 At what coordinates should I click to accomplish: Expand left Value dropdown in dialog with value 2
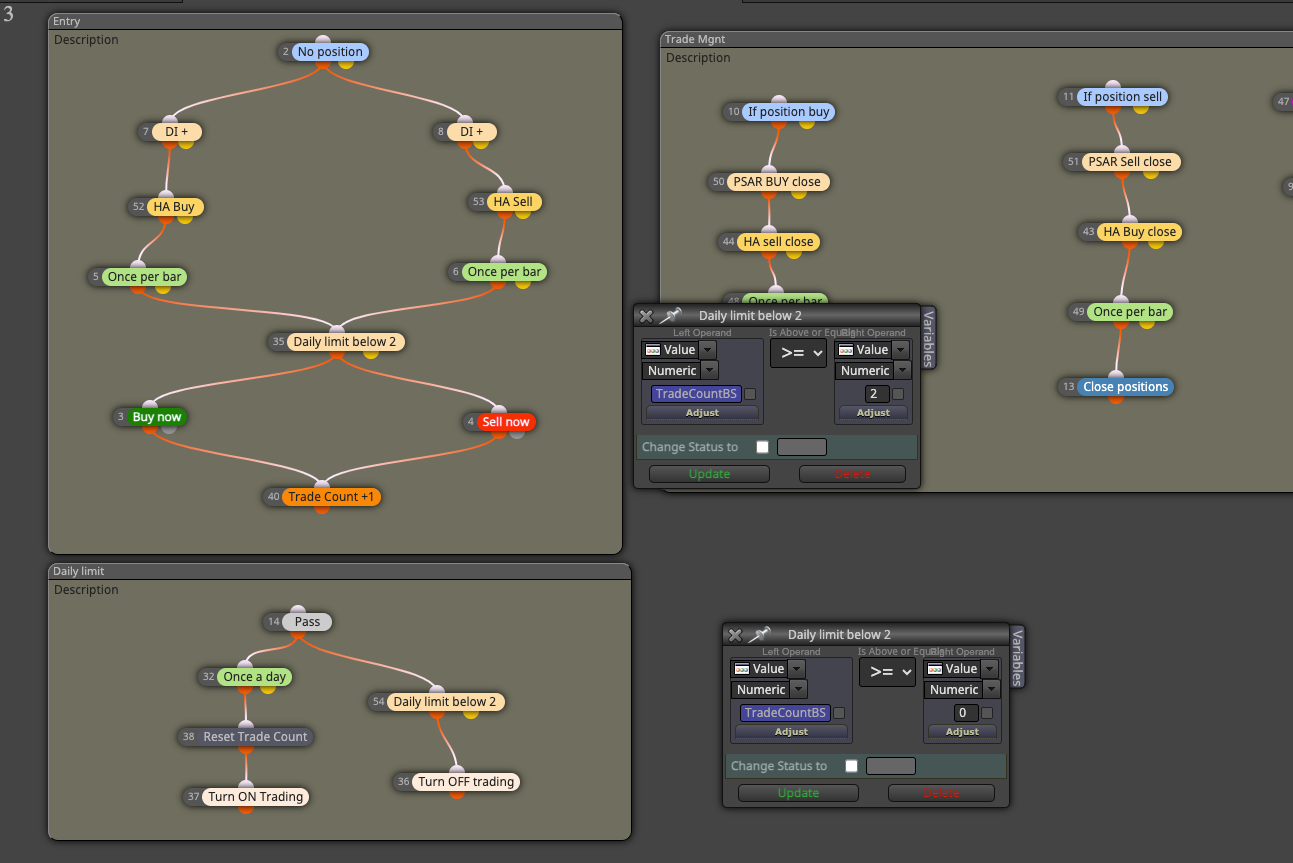(707, 350)
